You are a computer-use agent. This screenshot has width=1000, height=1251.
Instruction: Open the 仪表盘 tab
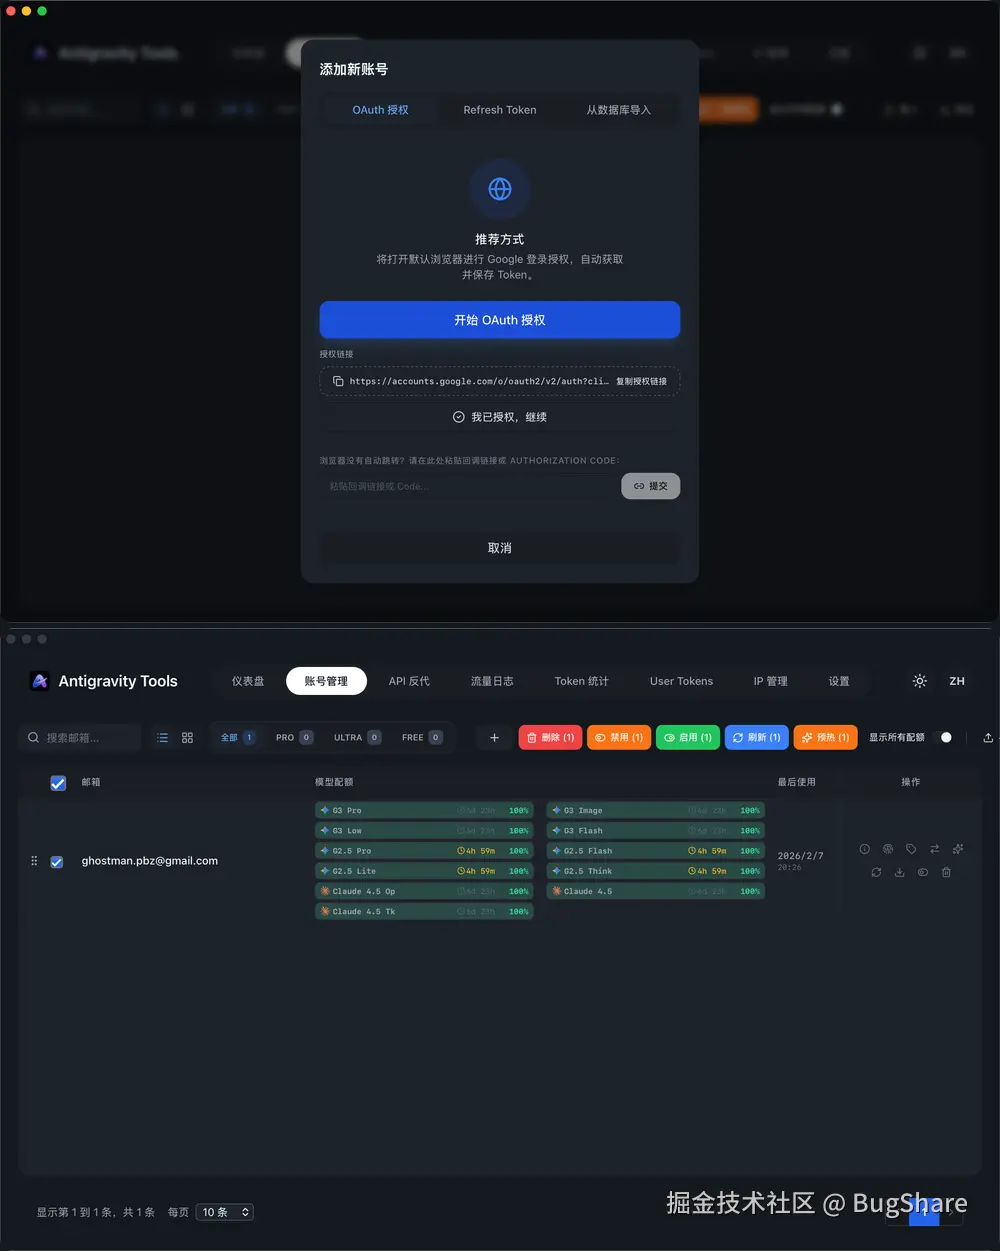click(248, 681)
